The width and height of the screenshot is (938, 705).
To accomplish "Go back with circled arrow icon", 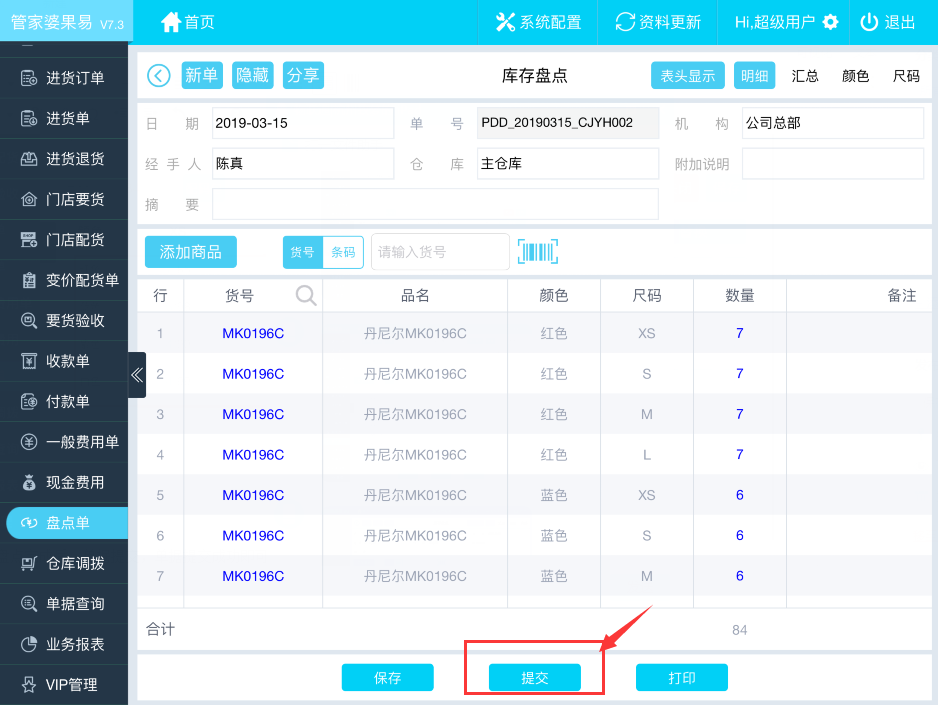I will 159,75.
